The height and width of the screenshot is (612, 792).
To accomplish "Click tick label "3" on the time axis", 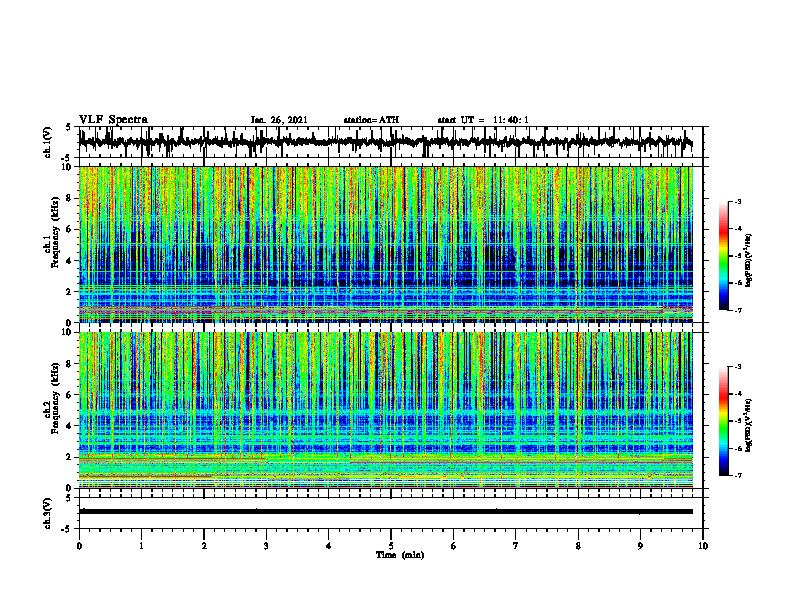I will coord(266,546).
